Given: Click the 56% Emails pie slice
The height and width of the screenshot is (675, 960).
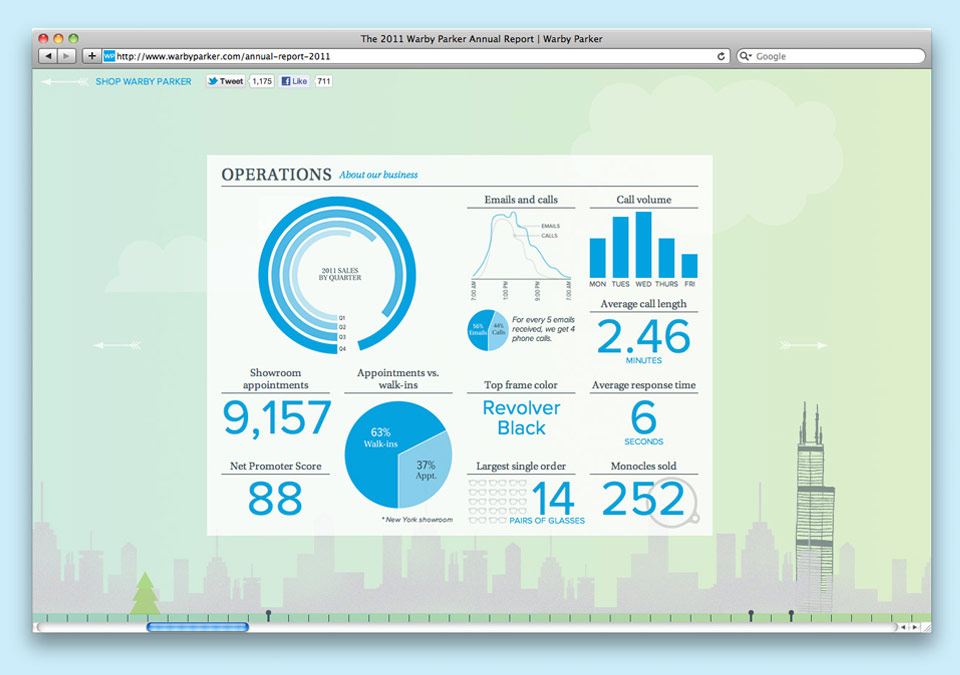Looking at the screenshot, I should click(478, 330).
